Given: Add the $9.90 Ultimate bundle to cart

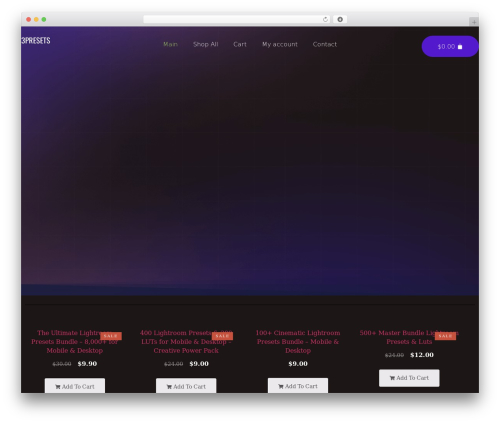Looking at the screenshot, I should click(x=75, y=386).
